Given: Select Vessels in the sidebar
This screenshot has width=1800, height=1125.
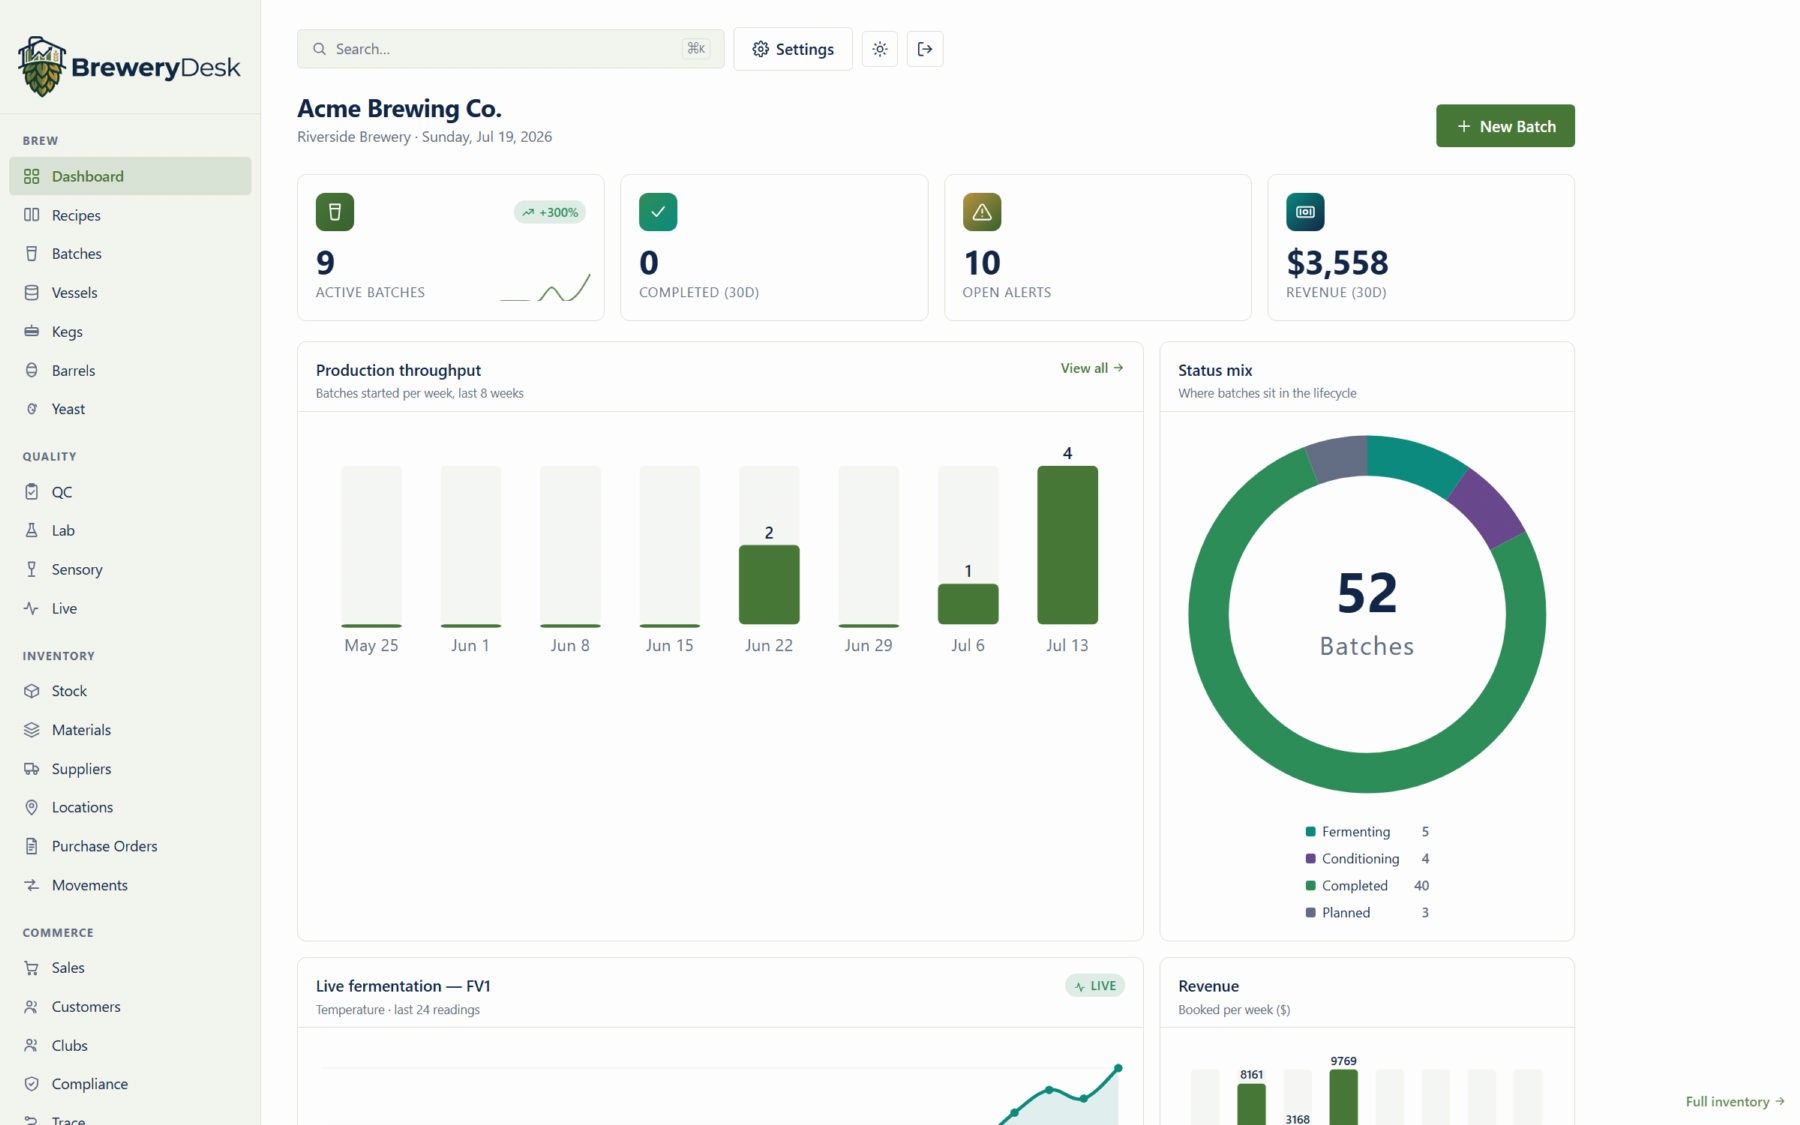Looking at the screenshot, I should coord(130,293).
